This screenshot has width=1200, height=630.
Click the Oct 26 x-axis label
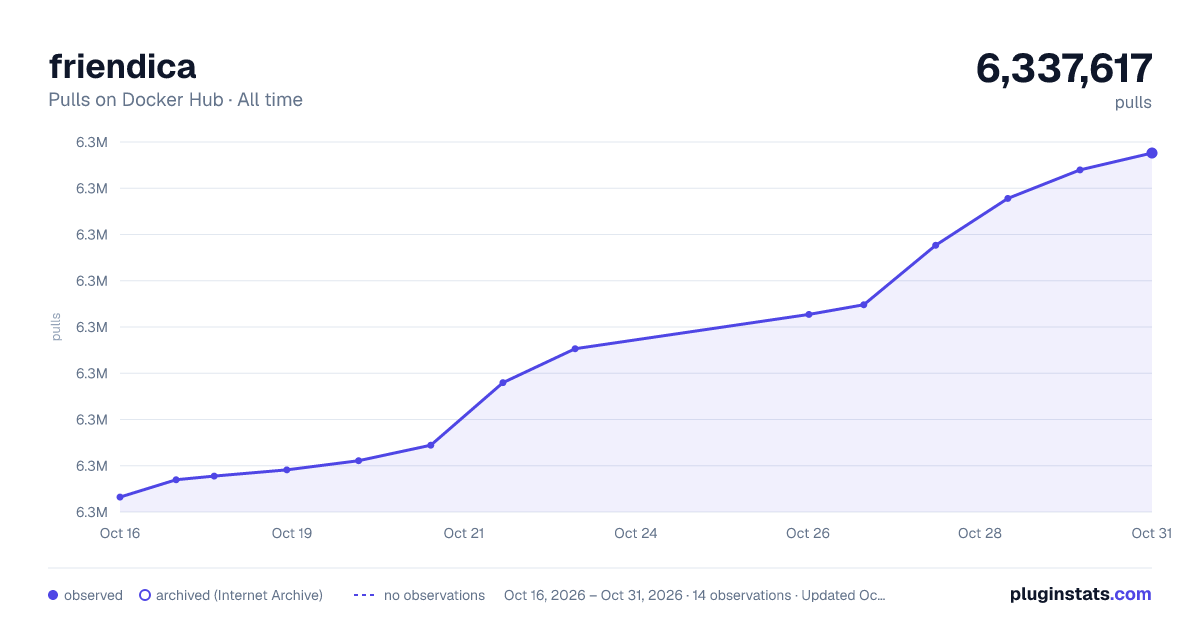[x=808, y=533]
